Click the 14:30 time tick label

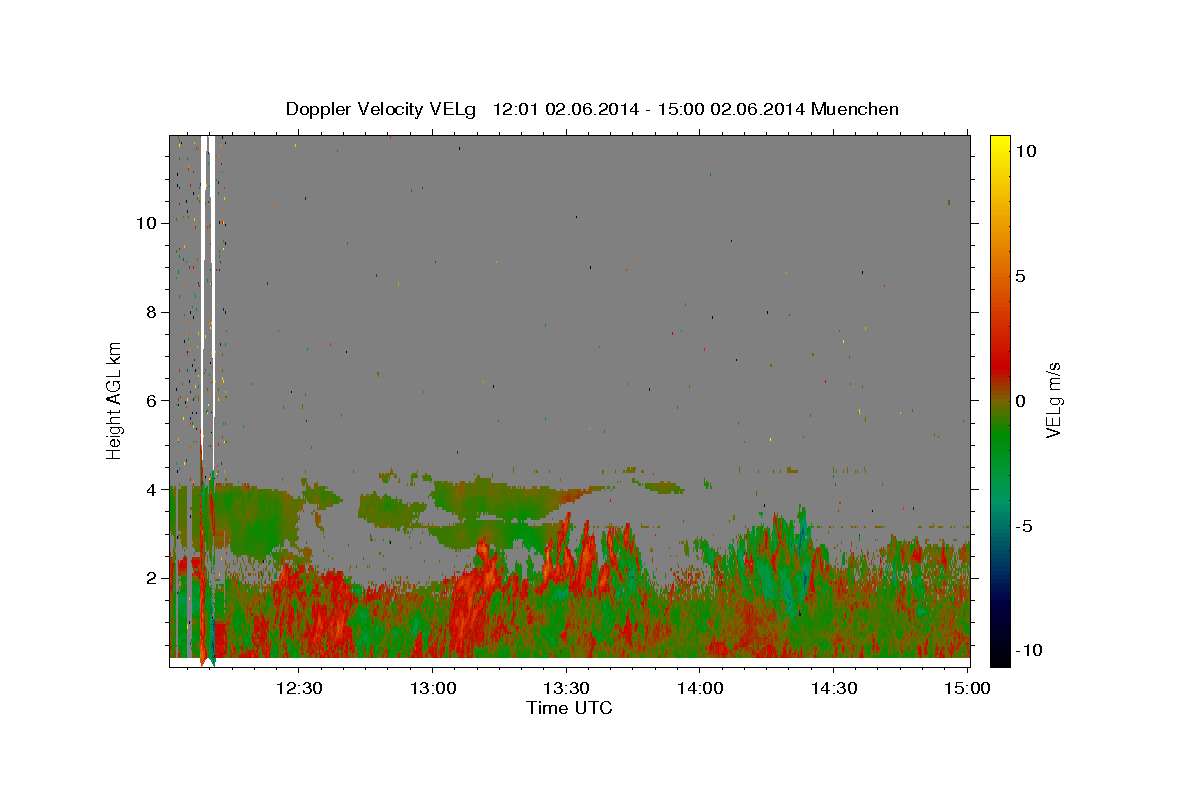(x=833, y=688)
